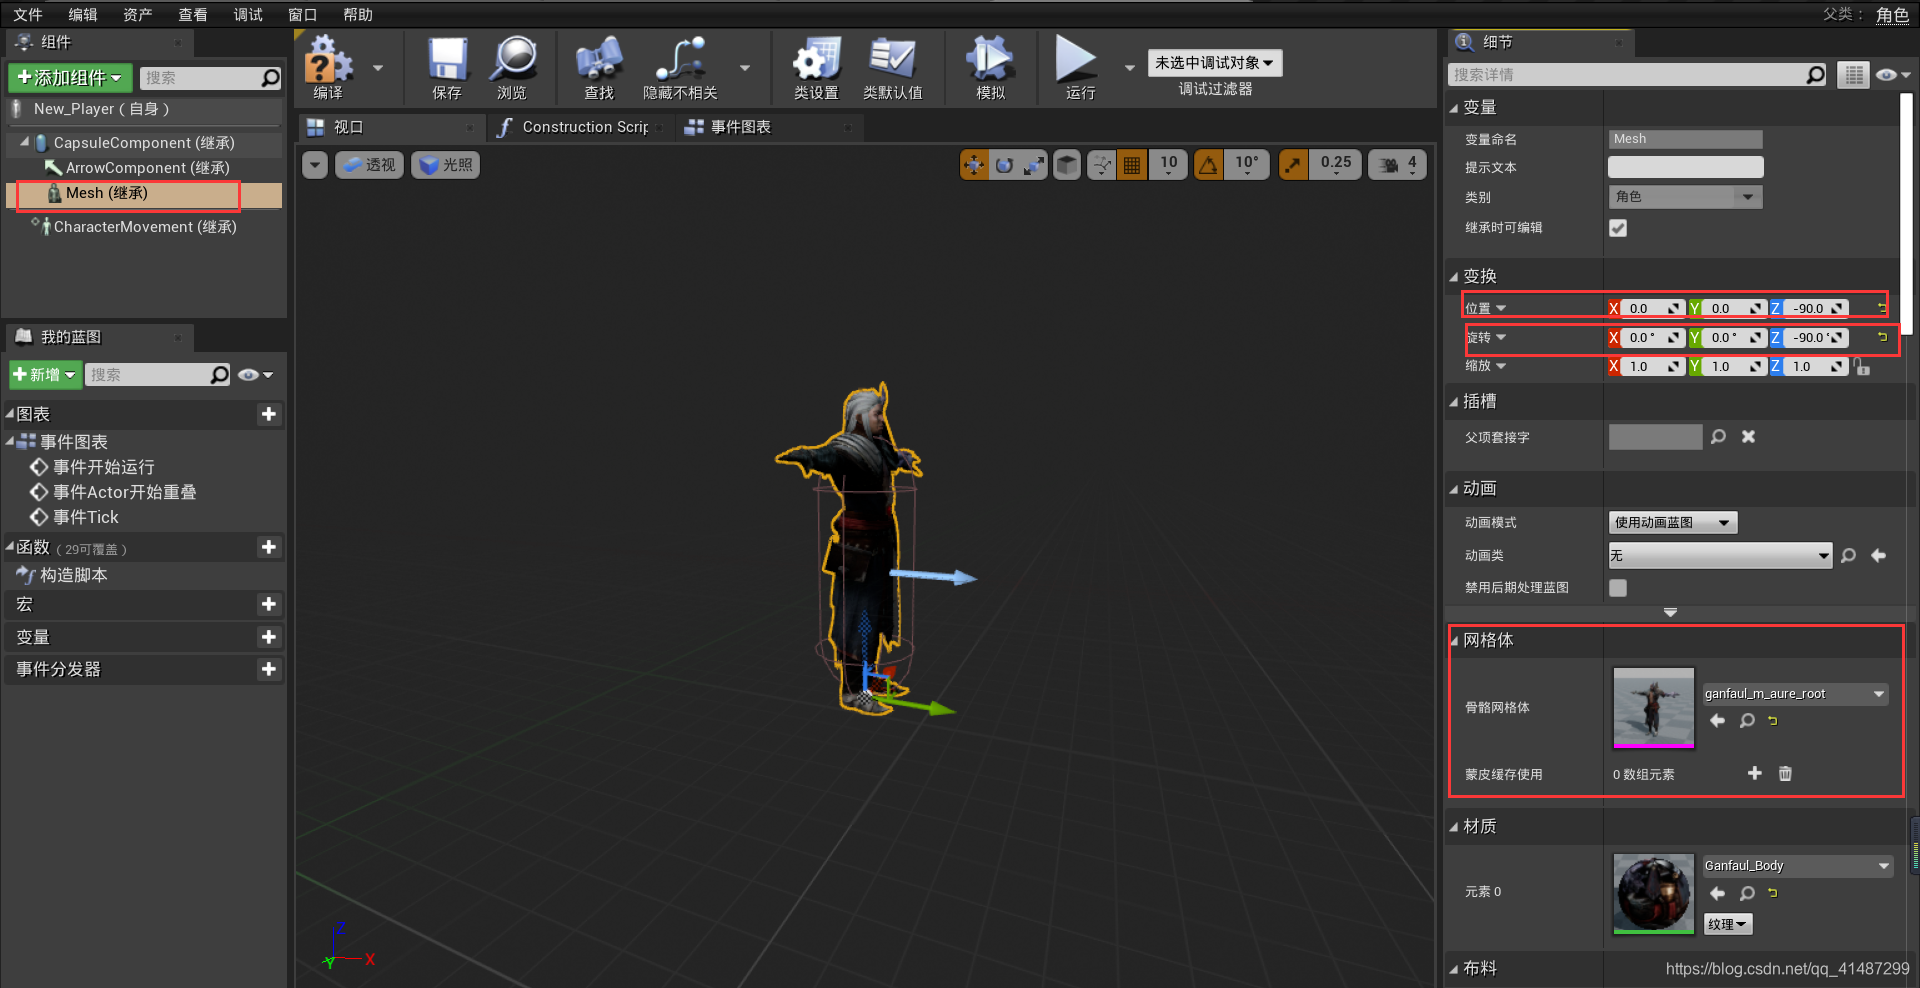The image size is (1920, 988).
Task: Toggle My Blueprint view options eye icon
Action: [255, 375]
